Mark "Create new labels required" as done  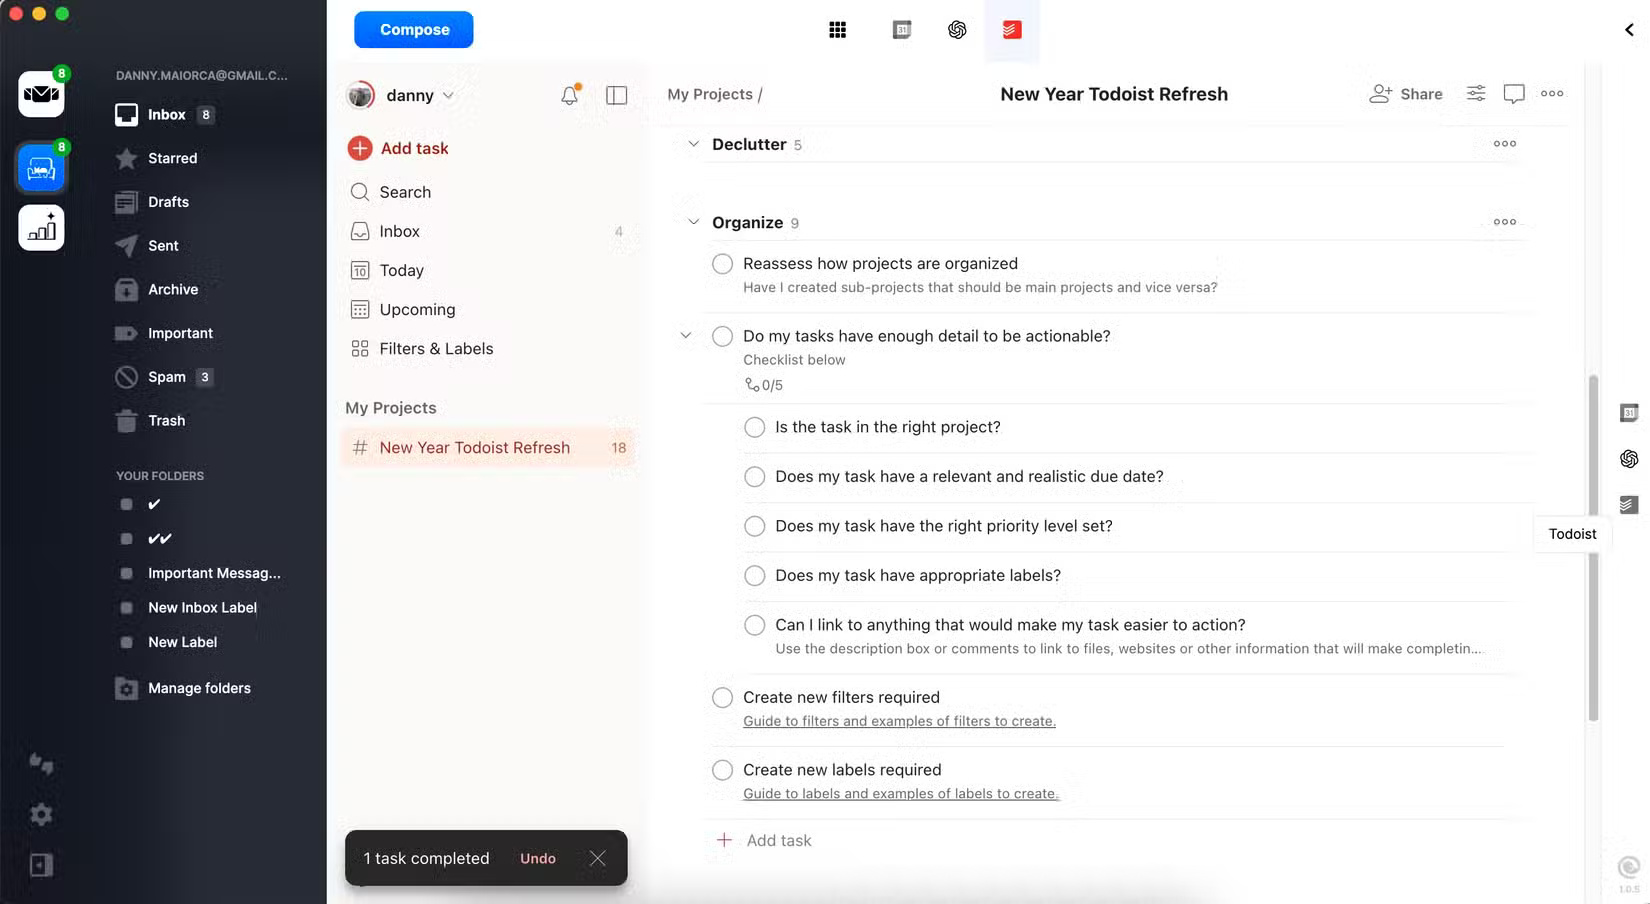(722, 770)
